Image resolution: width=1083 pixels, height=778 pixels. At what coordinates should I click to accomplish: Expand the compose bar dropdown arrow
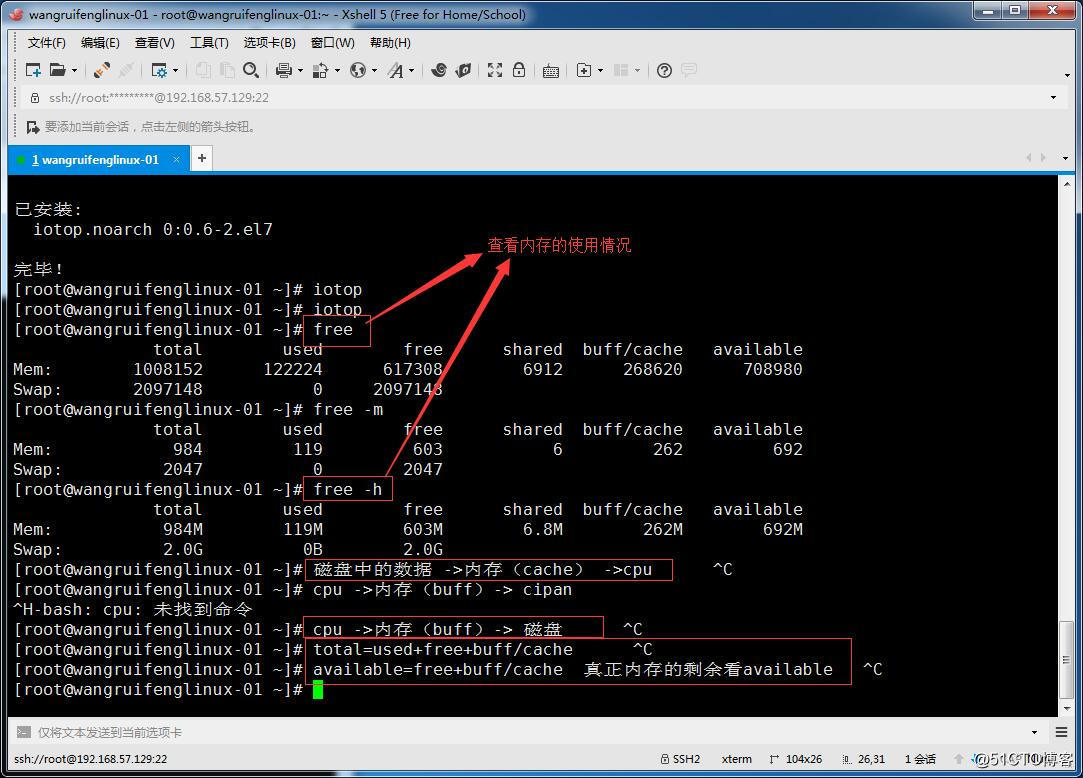coord(1035,732)
